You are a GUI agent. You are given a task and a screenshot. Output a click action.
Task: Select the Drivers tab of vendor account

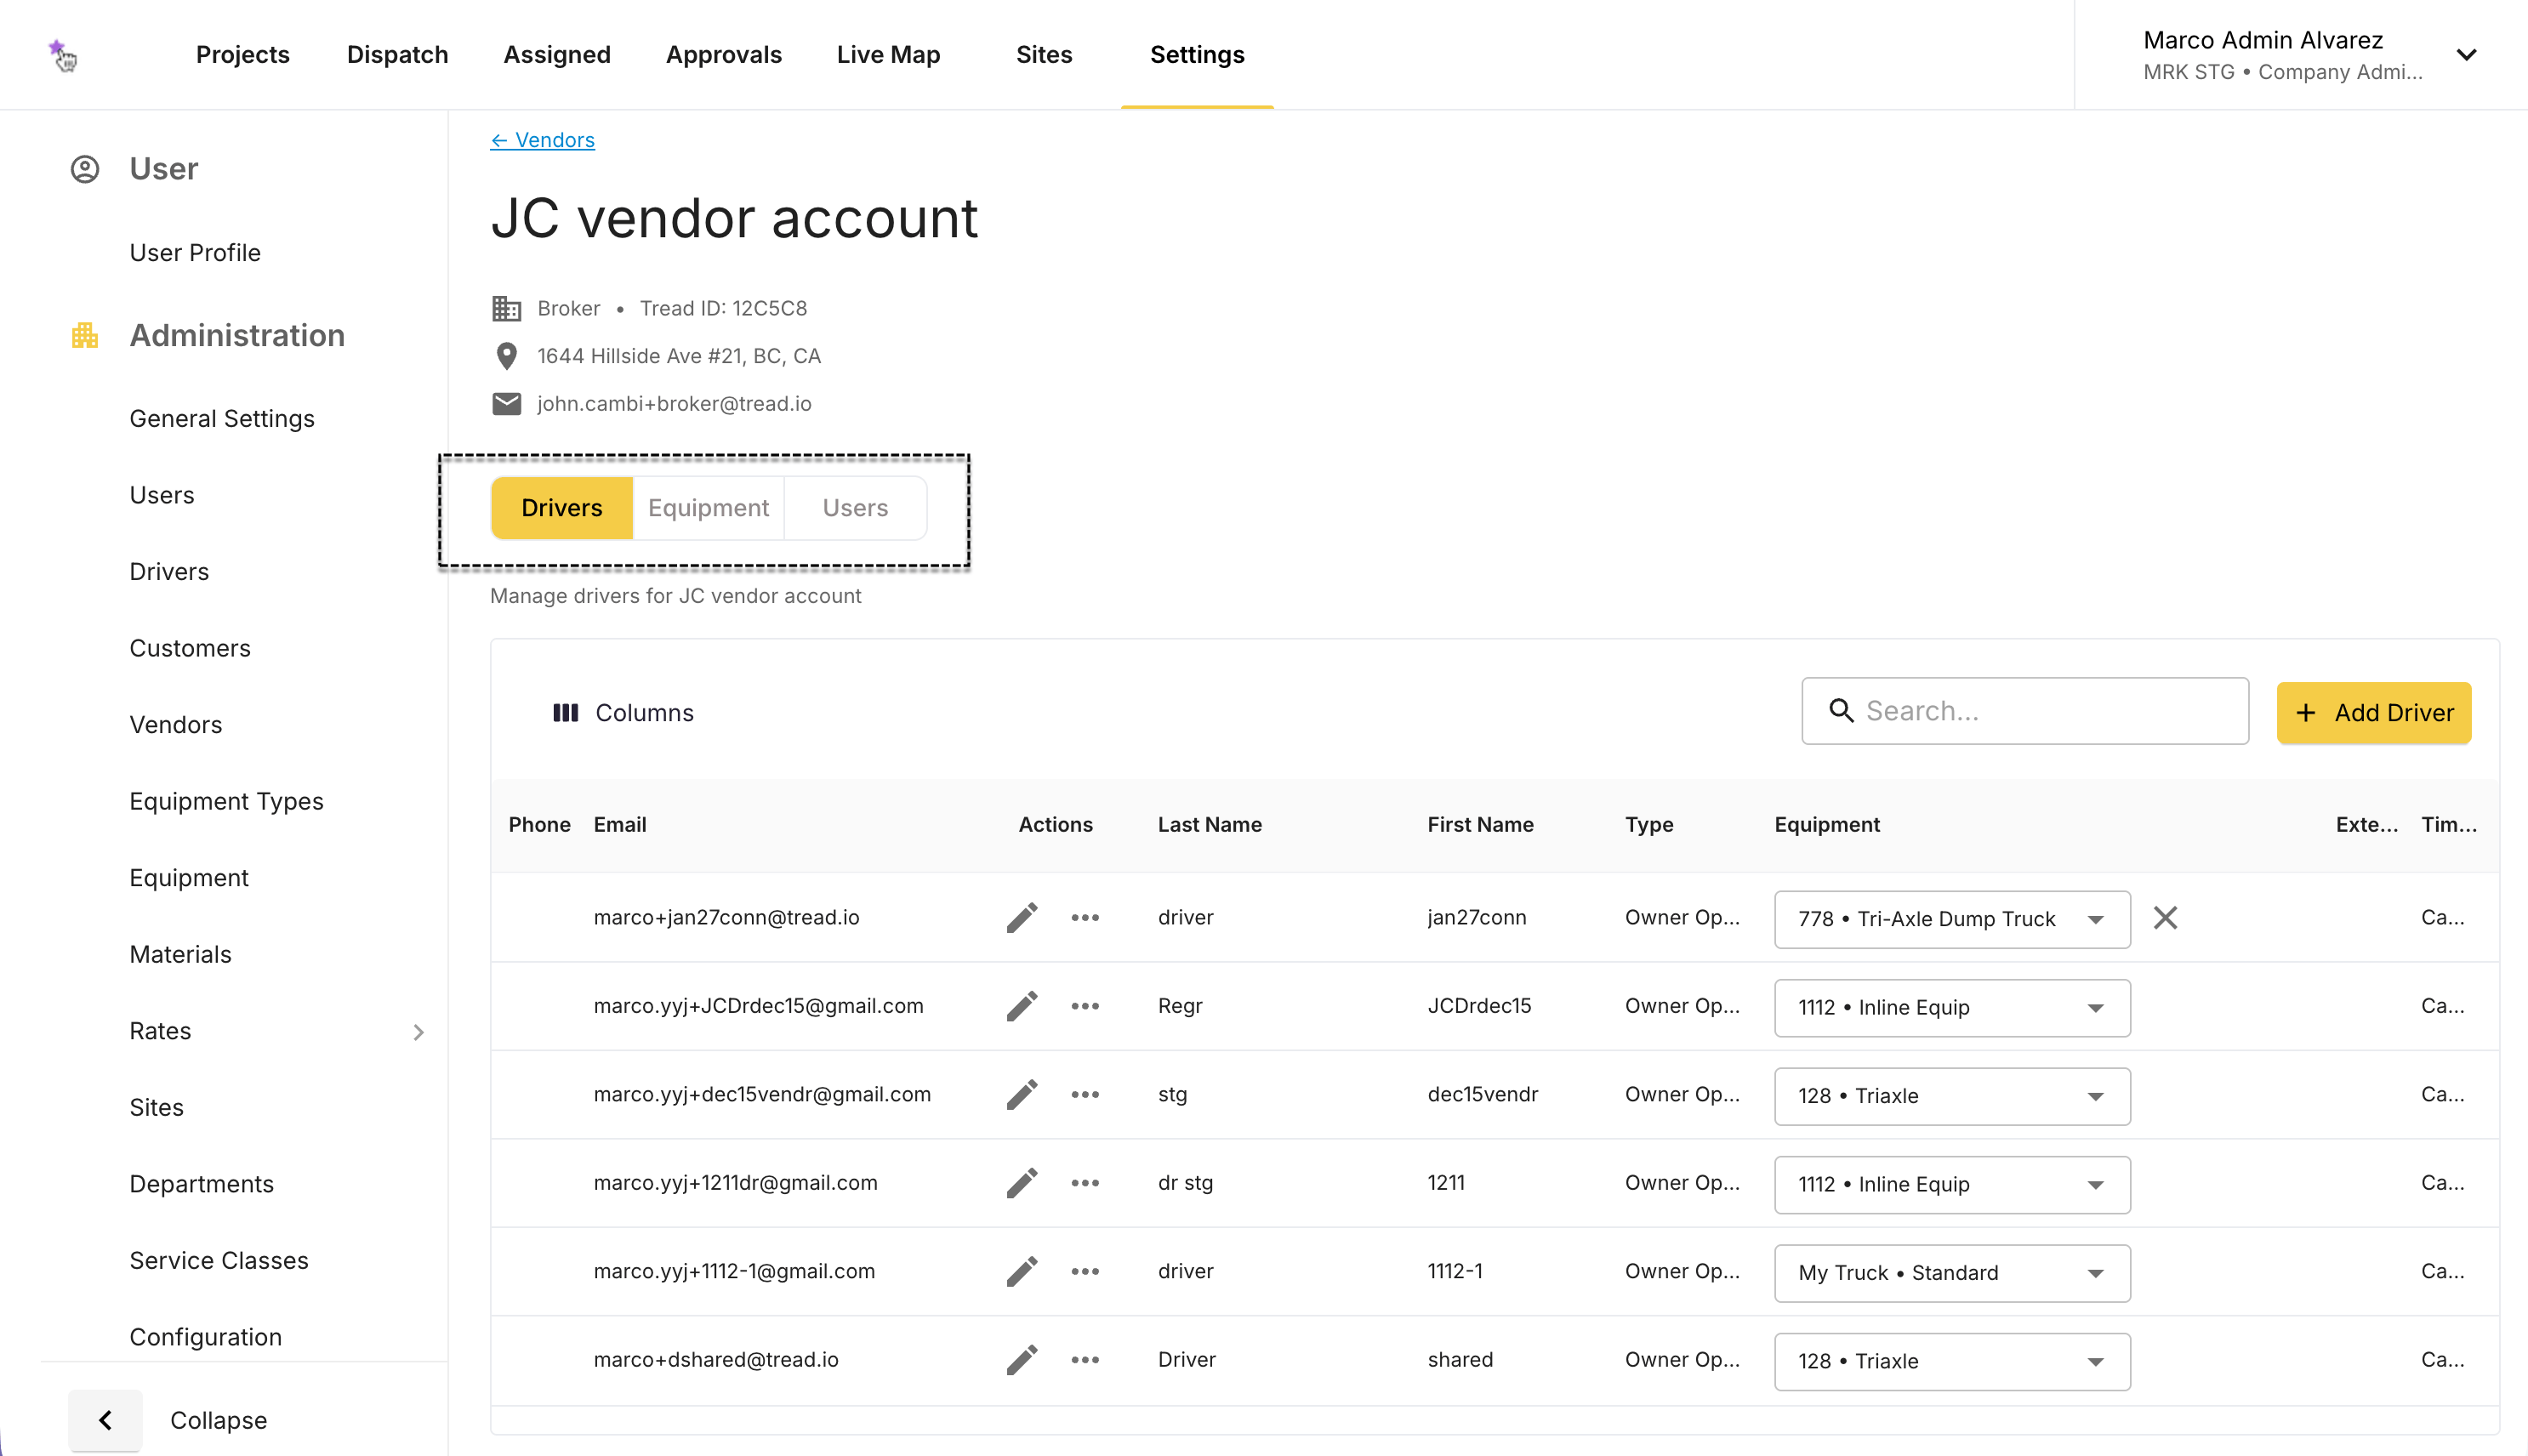[x=562, y=508]
